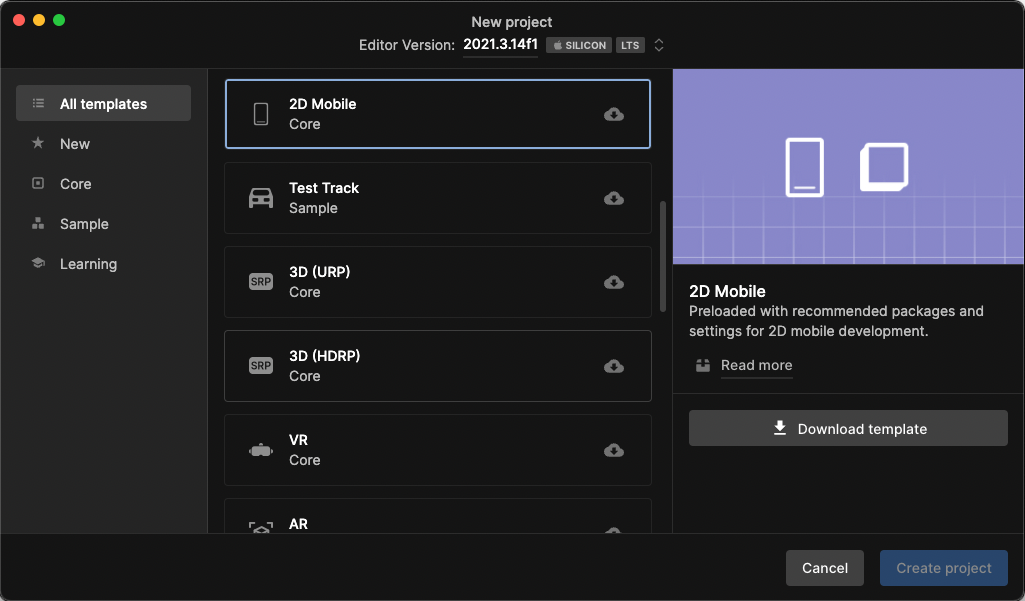1025x601 pixels.
Task: Click the template list scrollbar
Action: click(663, 256)
